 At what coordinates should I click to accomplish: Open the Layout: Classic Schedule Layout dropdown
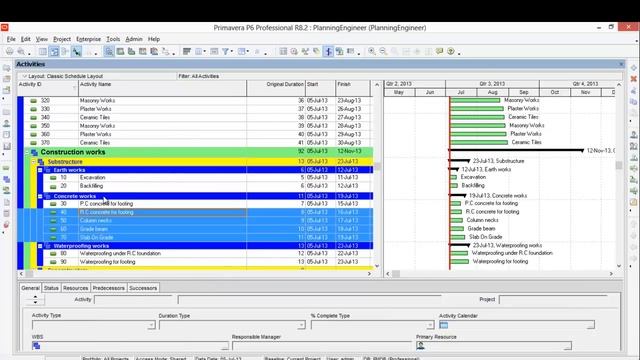tap(24, 76)
